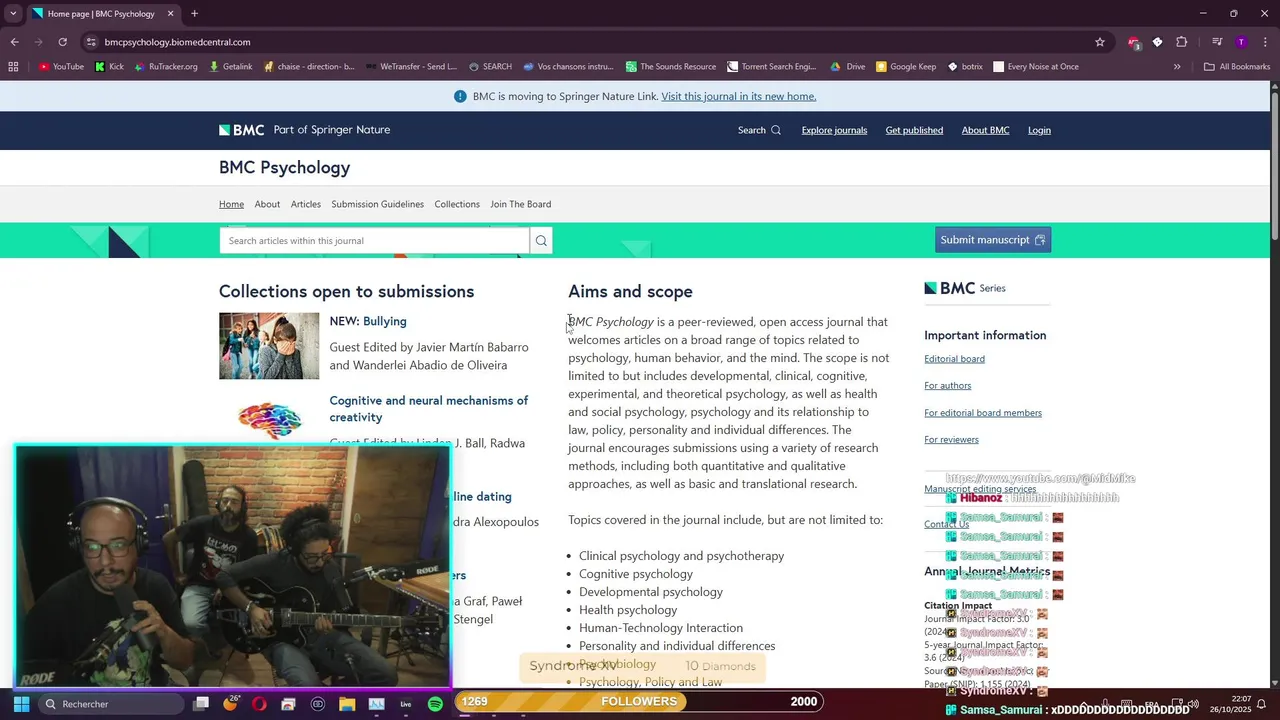Open the Getalink bookmark

(231, 67)
